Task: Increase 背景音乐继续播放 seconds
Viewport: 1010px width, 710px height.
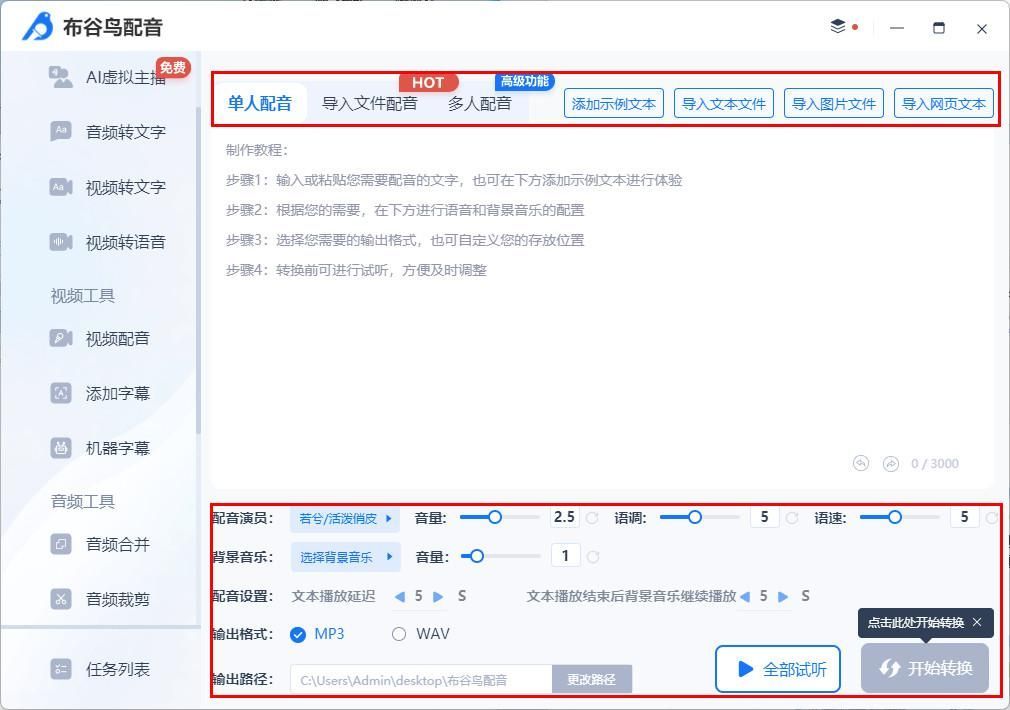Action: click(x=783, y=597)
